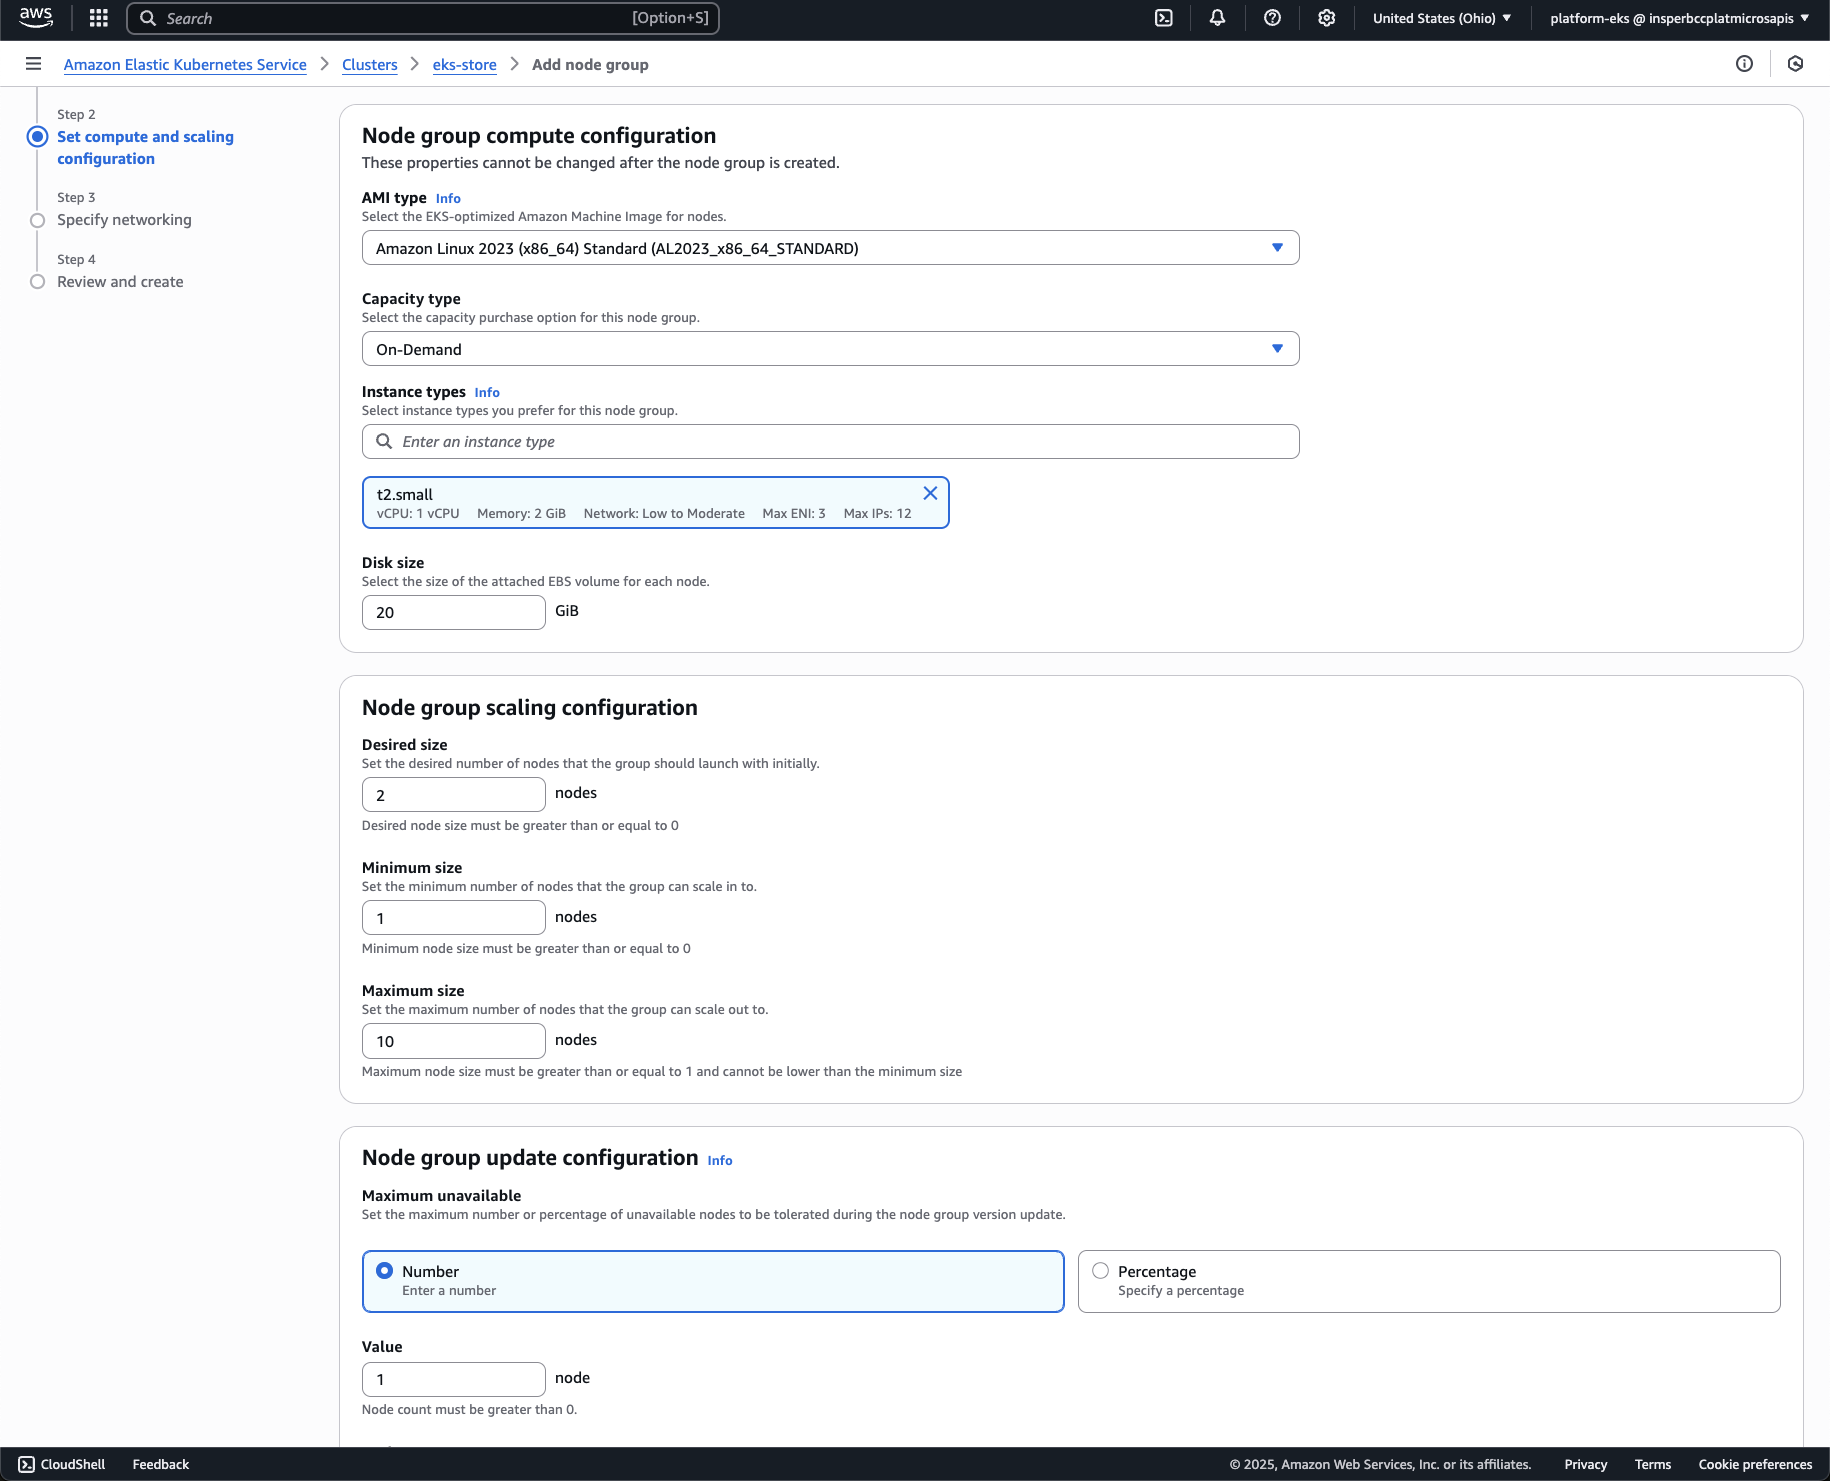Open the info panel icon at top right
Viewport: 1830px width, 1481px height.
pyautogui.click(x=1744, y=64)
